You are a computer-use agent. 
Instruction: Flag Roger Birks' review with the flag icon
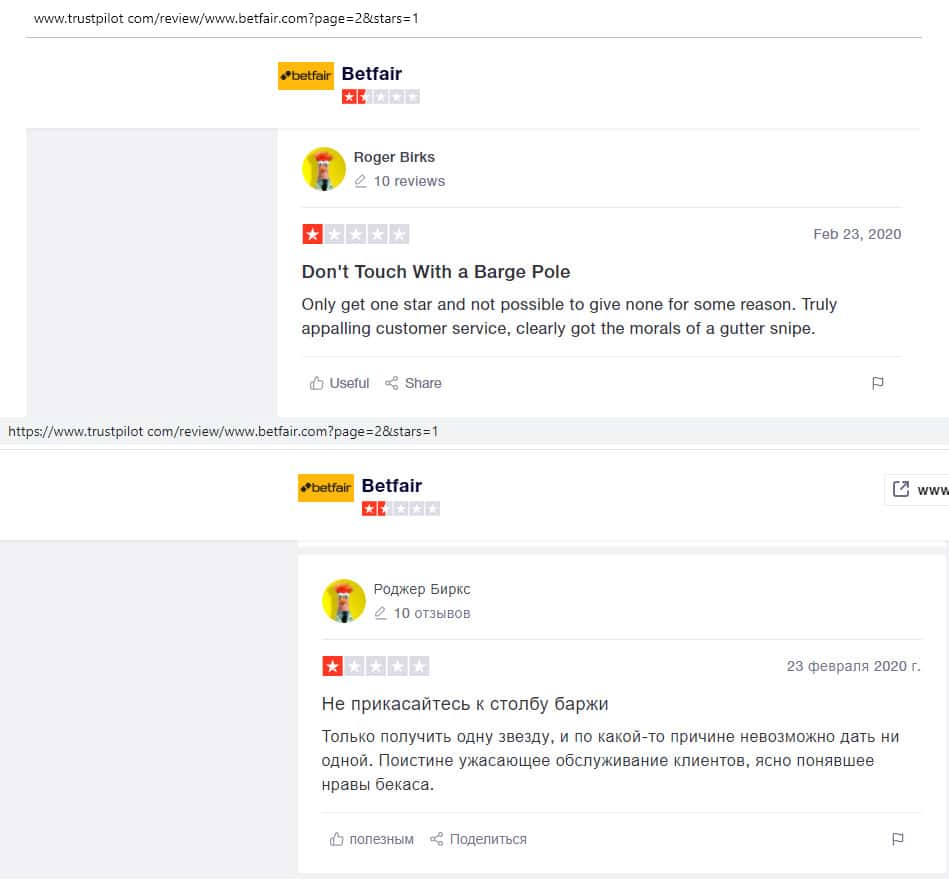(x=878, y=383)
